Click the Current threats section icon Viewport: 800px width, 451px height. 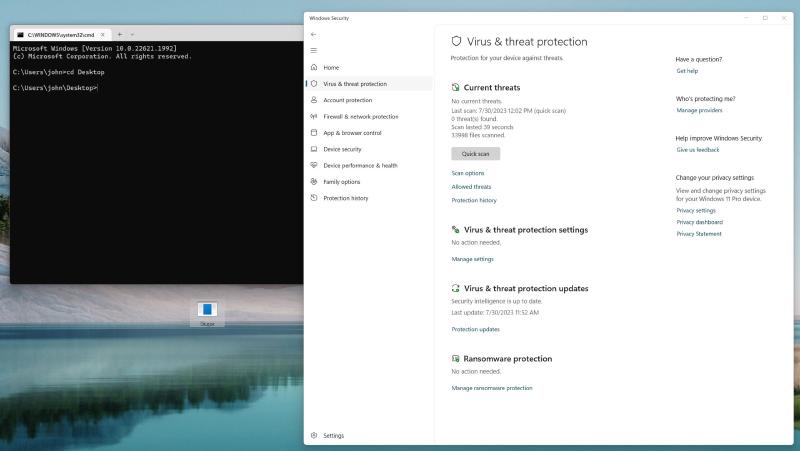point(456,87)
